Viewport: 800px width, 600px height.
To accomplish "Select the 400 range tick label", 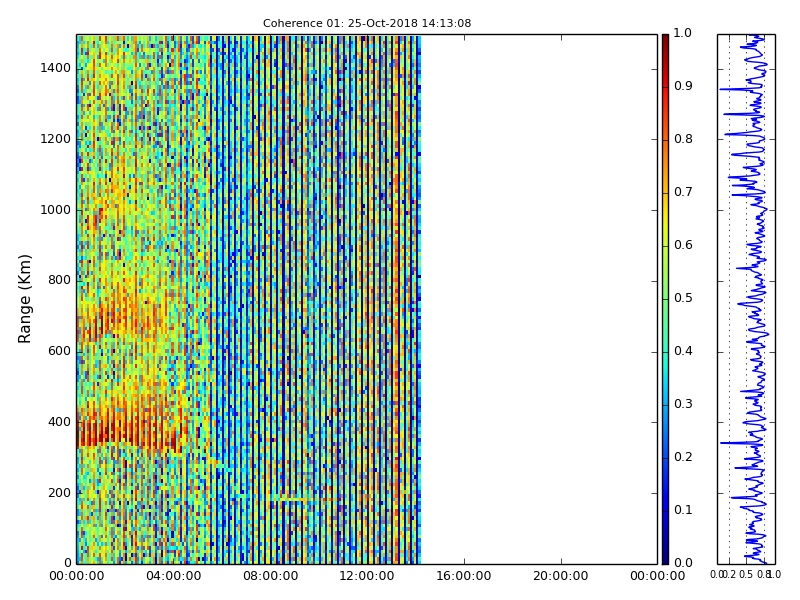I will 59,422.
